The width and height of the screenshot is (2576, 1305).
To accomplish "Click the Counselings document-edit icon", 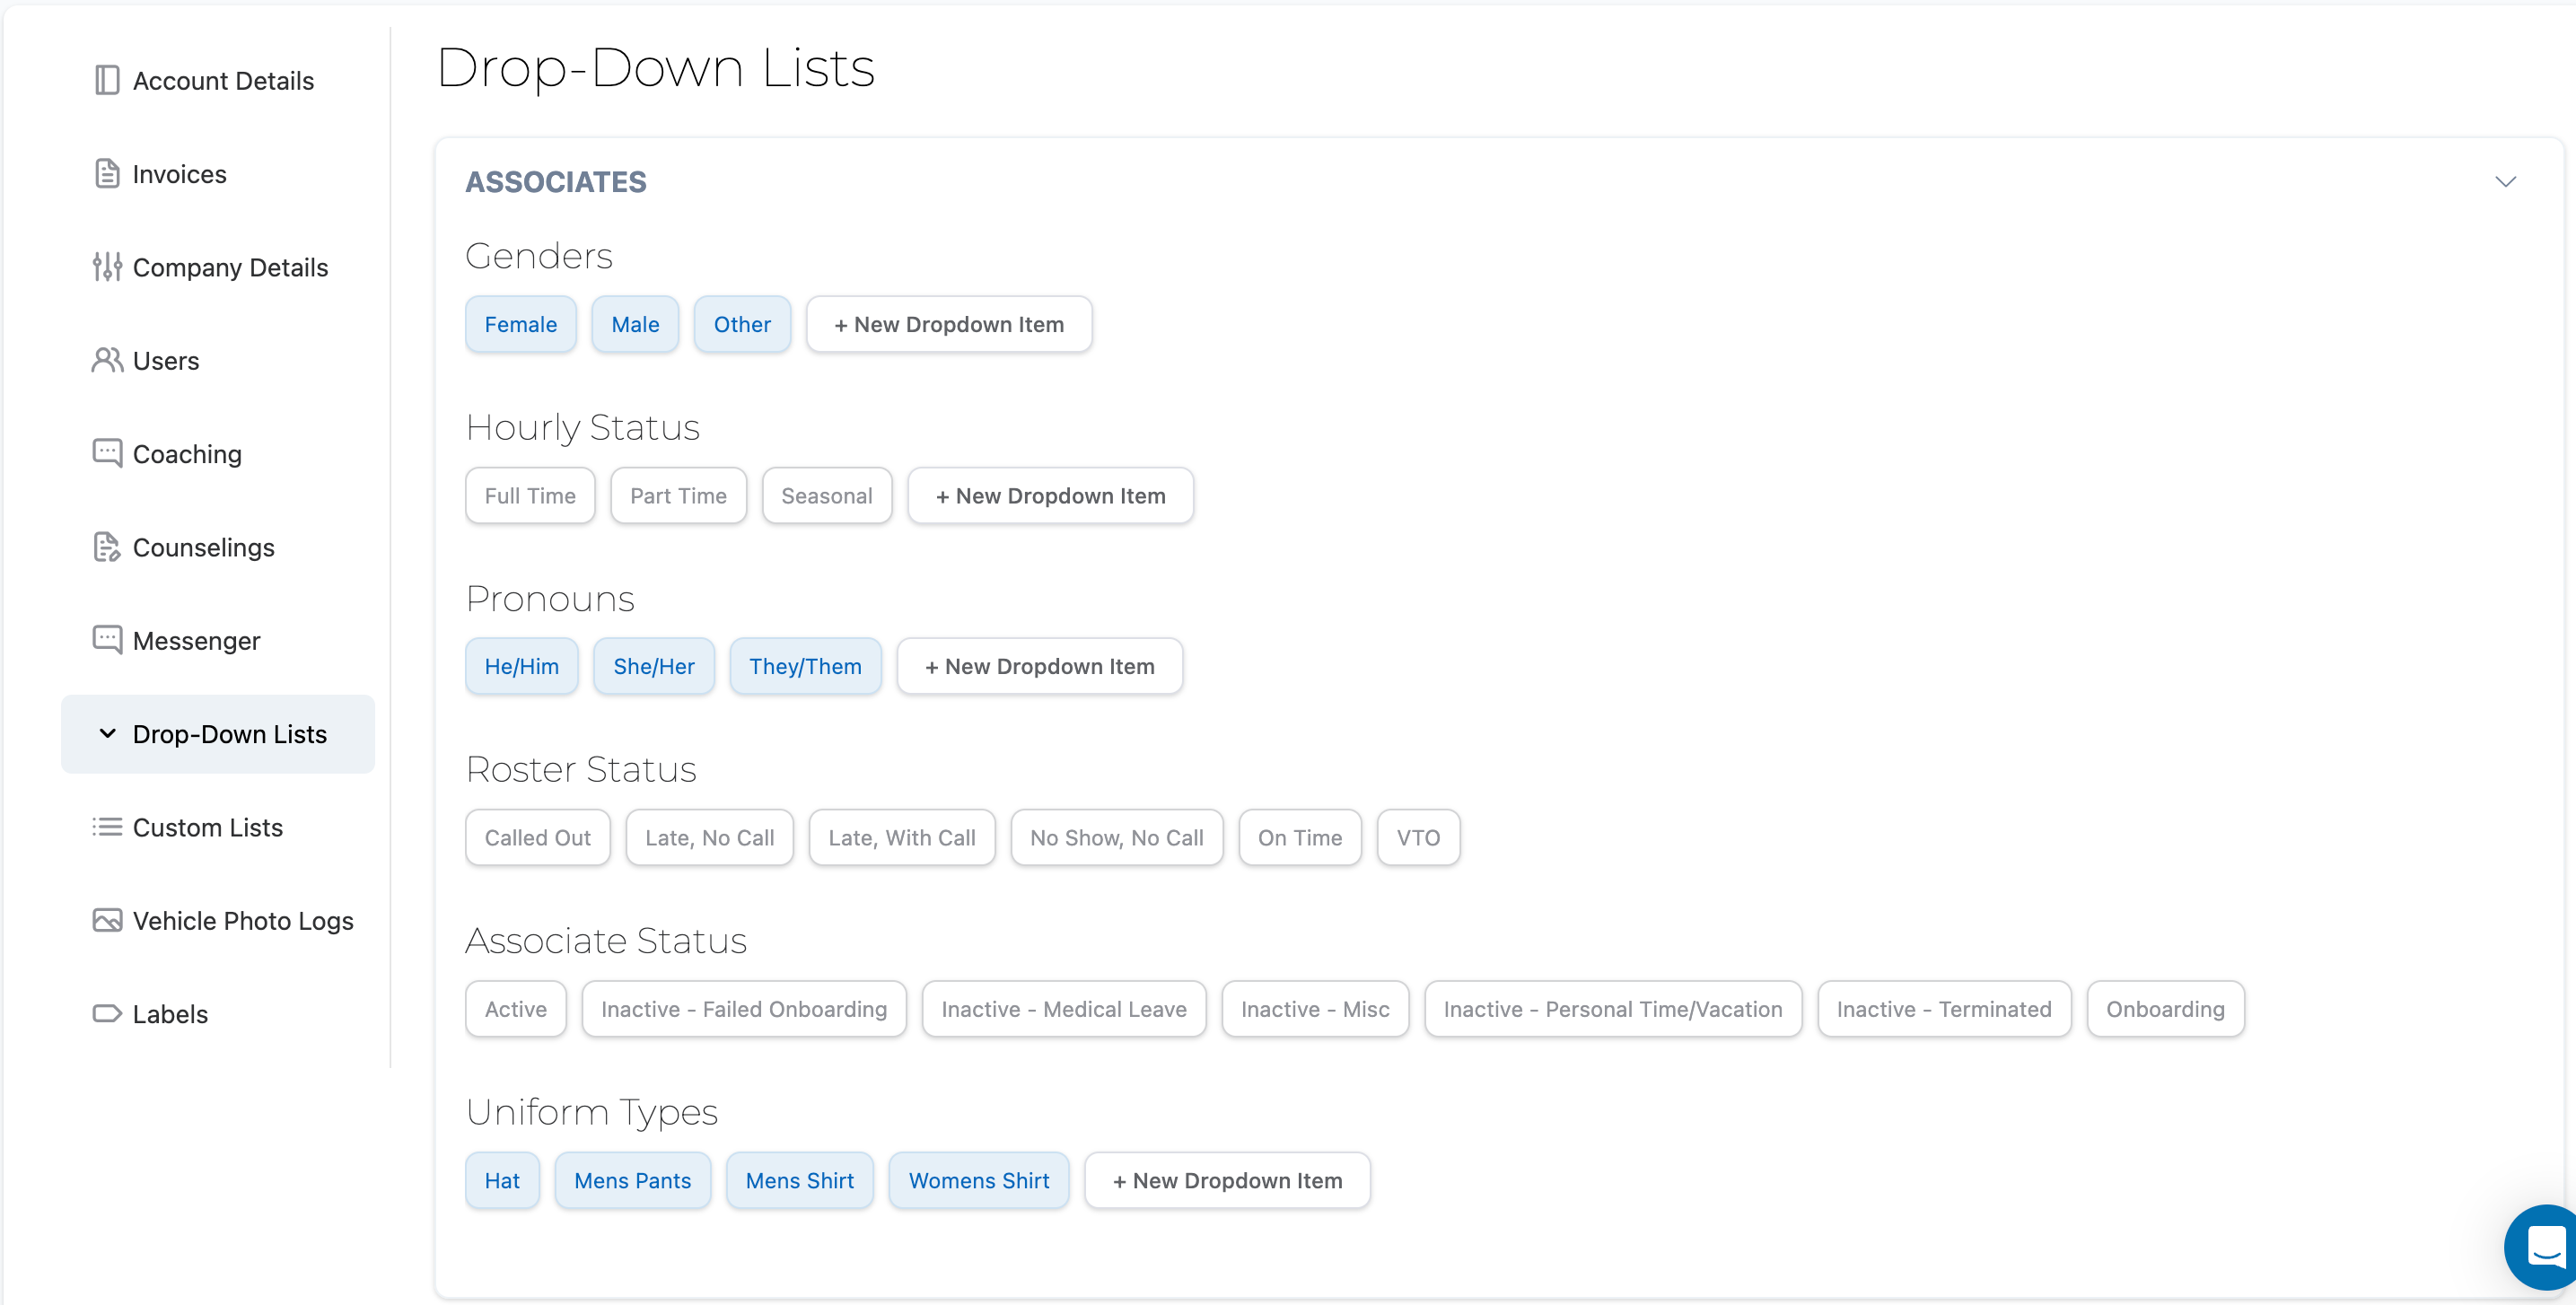I will coord(107,547).
